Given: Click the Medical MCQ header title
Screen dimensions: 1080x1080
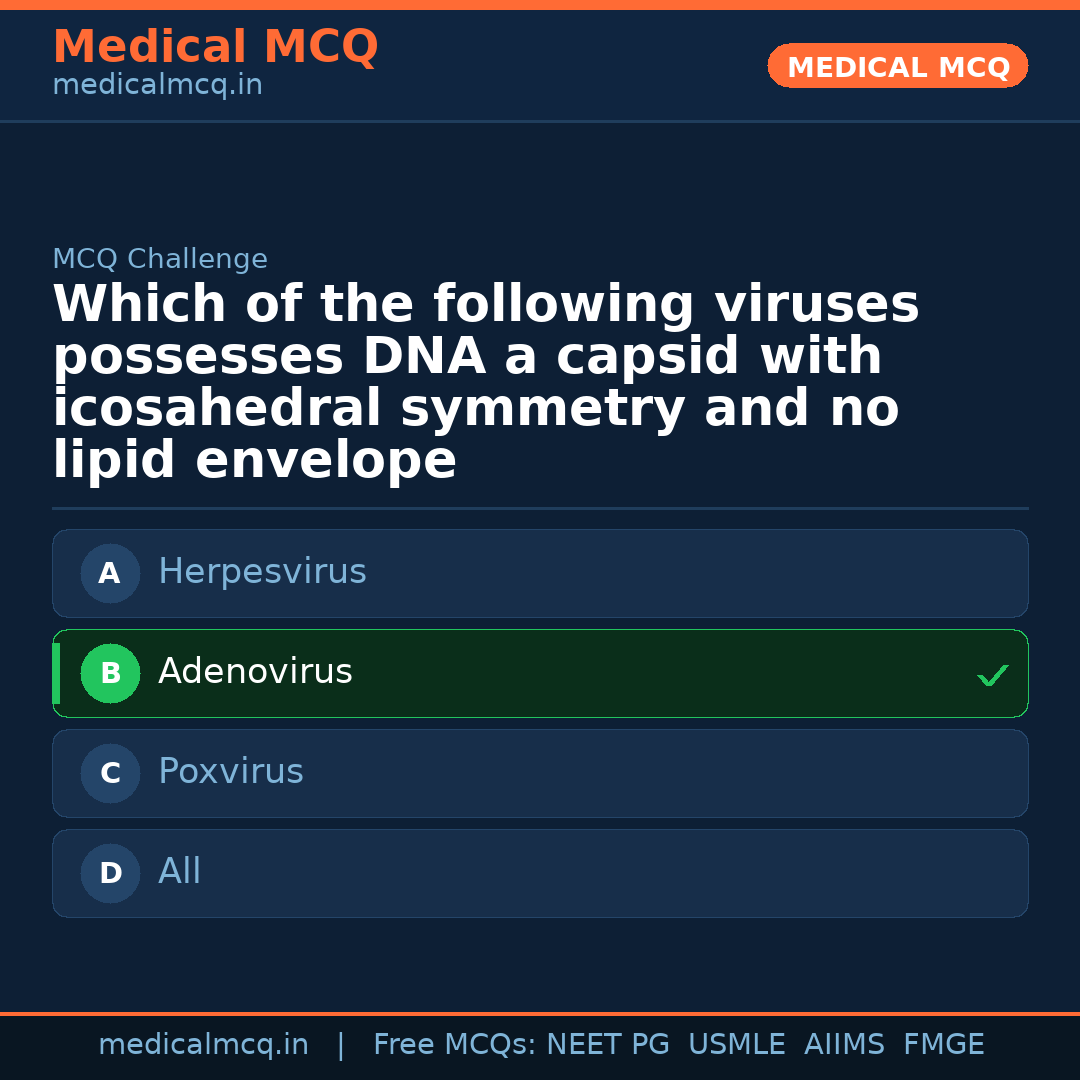Looking at the screenshot, I should tap(215, 47).
